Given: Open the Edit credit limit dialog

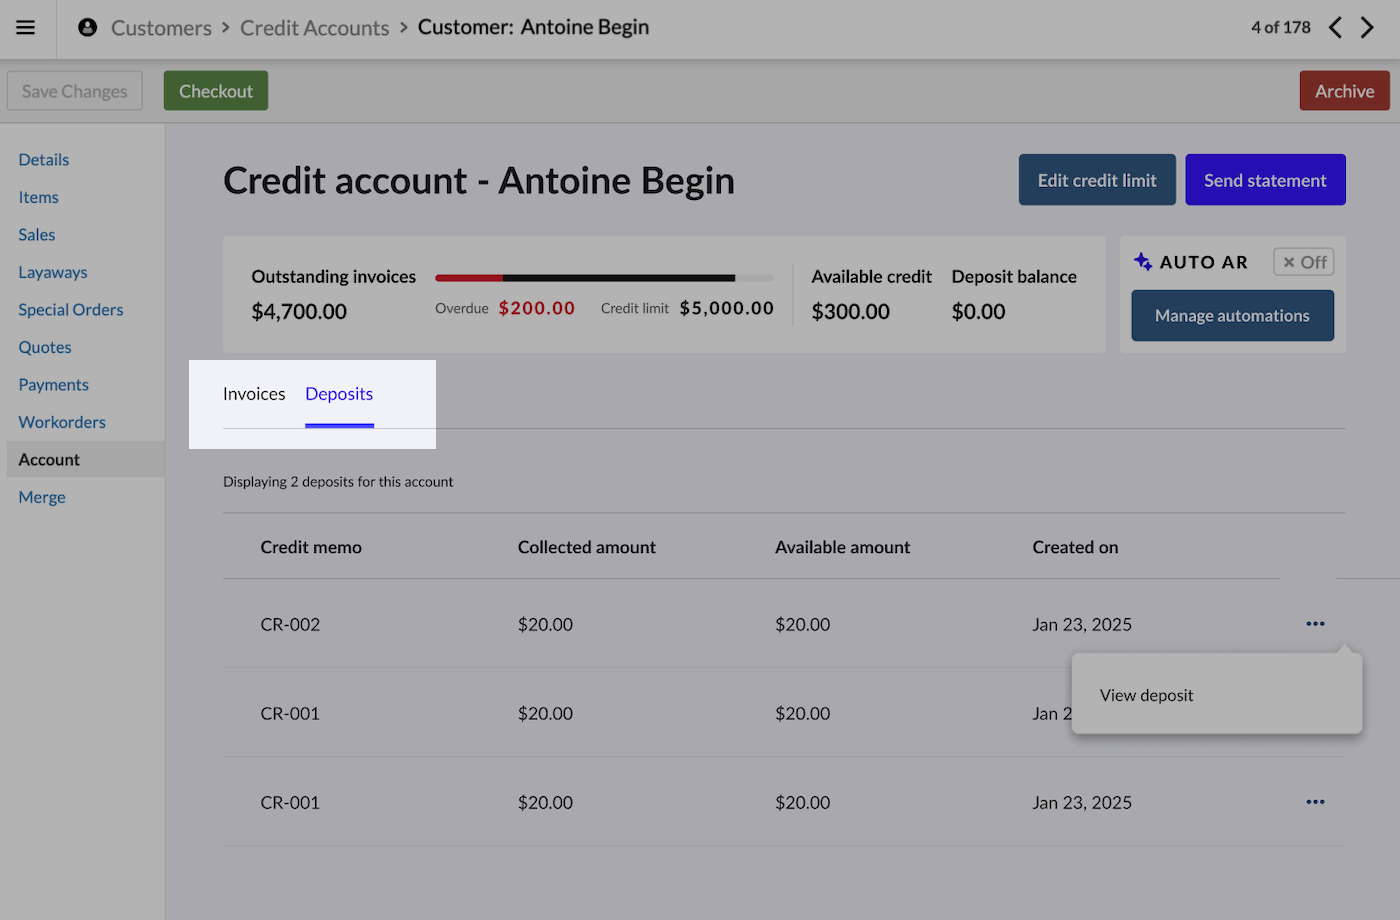Looking at the screenshot, I should click(x=1097, y=179).
